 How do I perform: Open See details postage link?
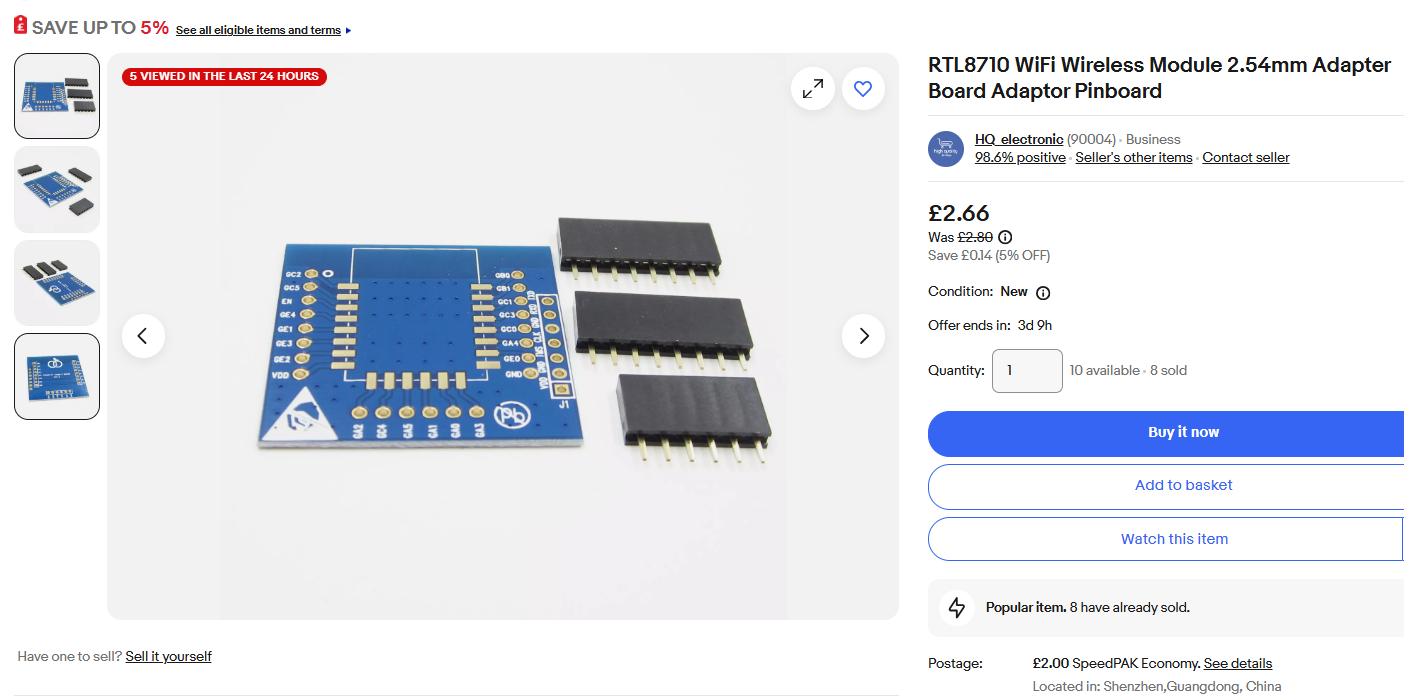point(1238,664)
